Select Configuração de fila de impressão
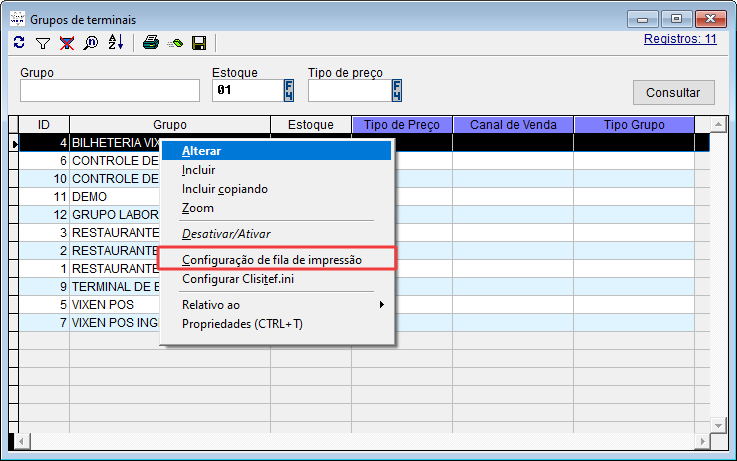This screenshot has width=737, height=461. tap(271, 259)
